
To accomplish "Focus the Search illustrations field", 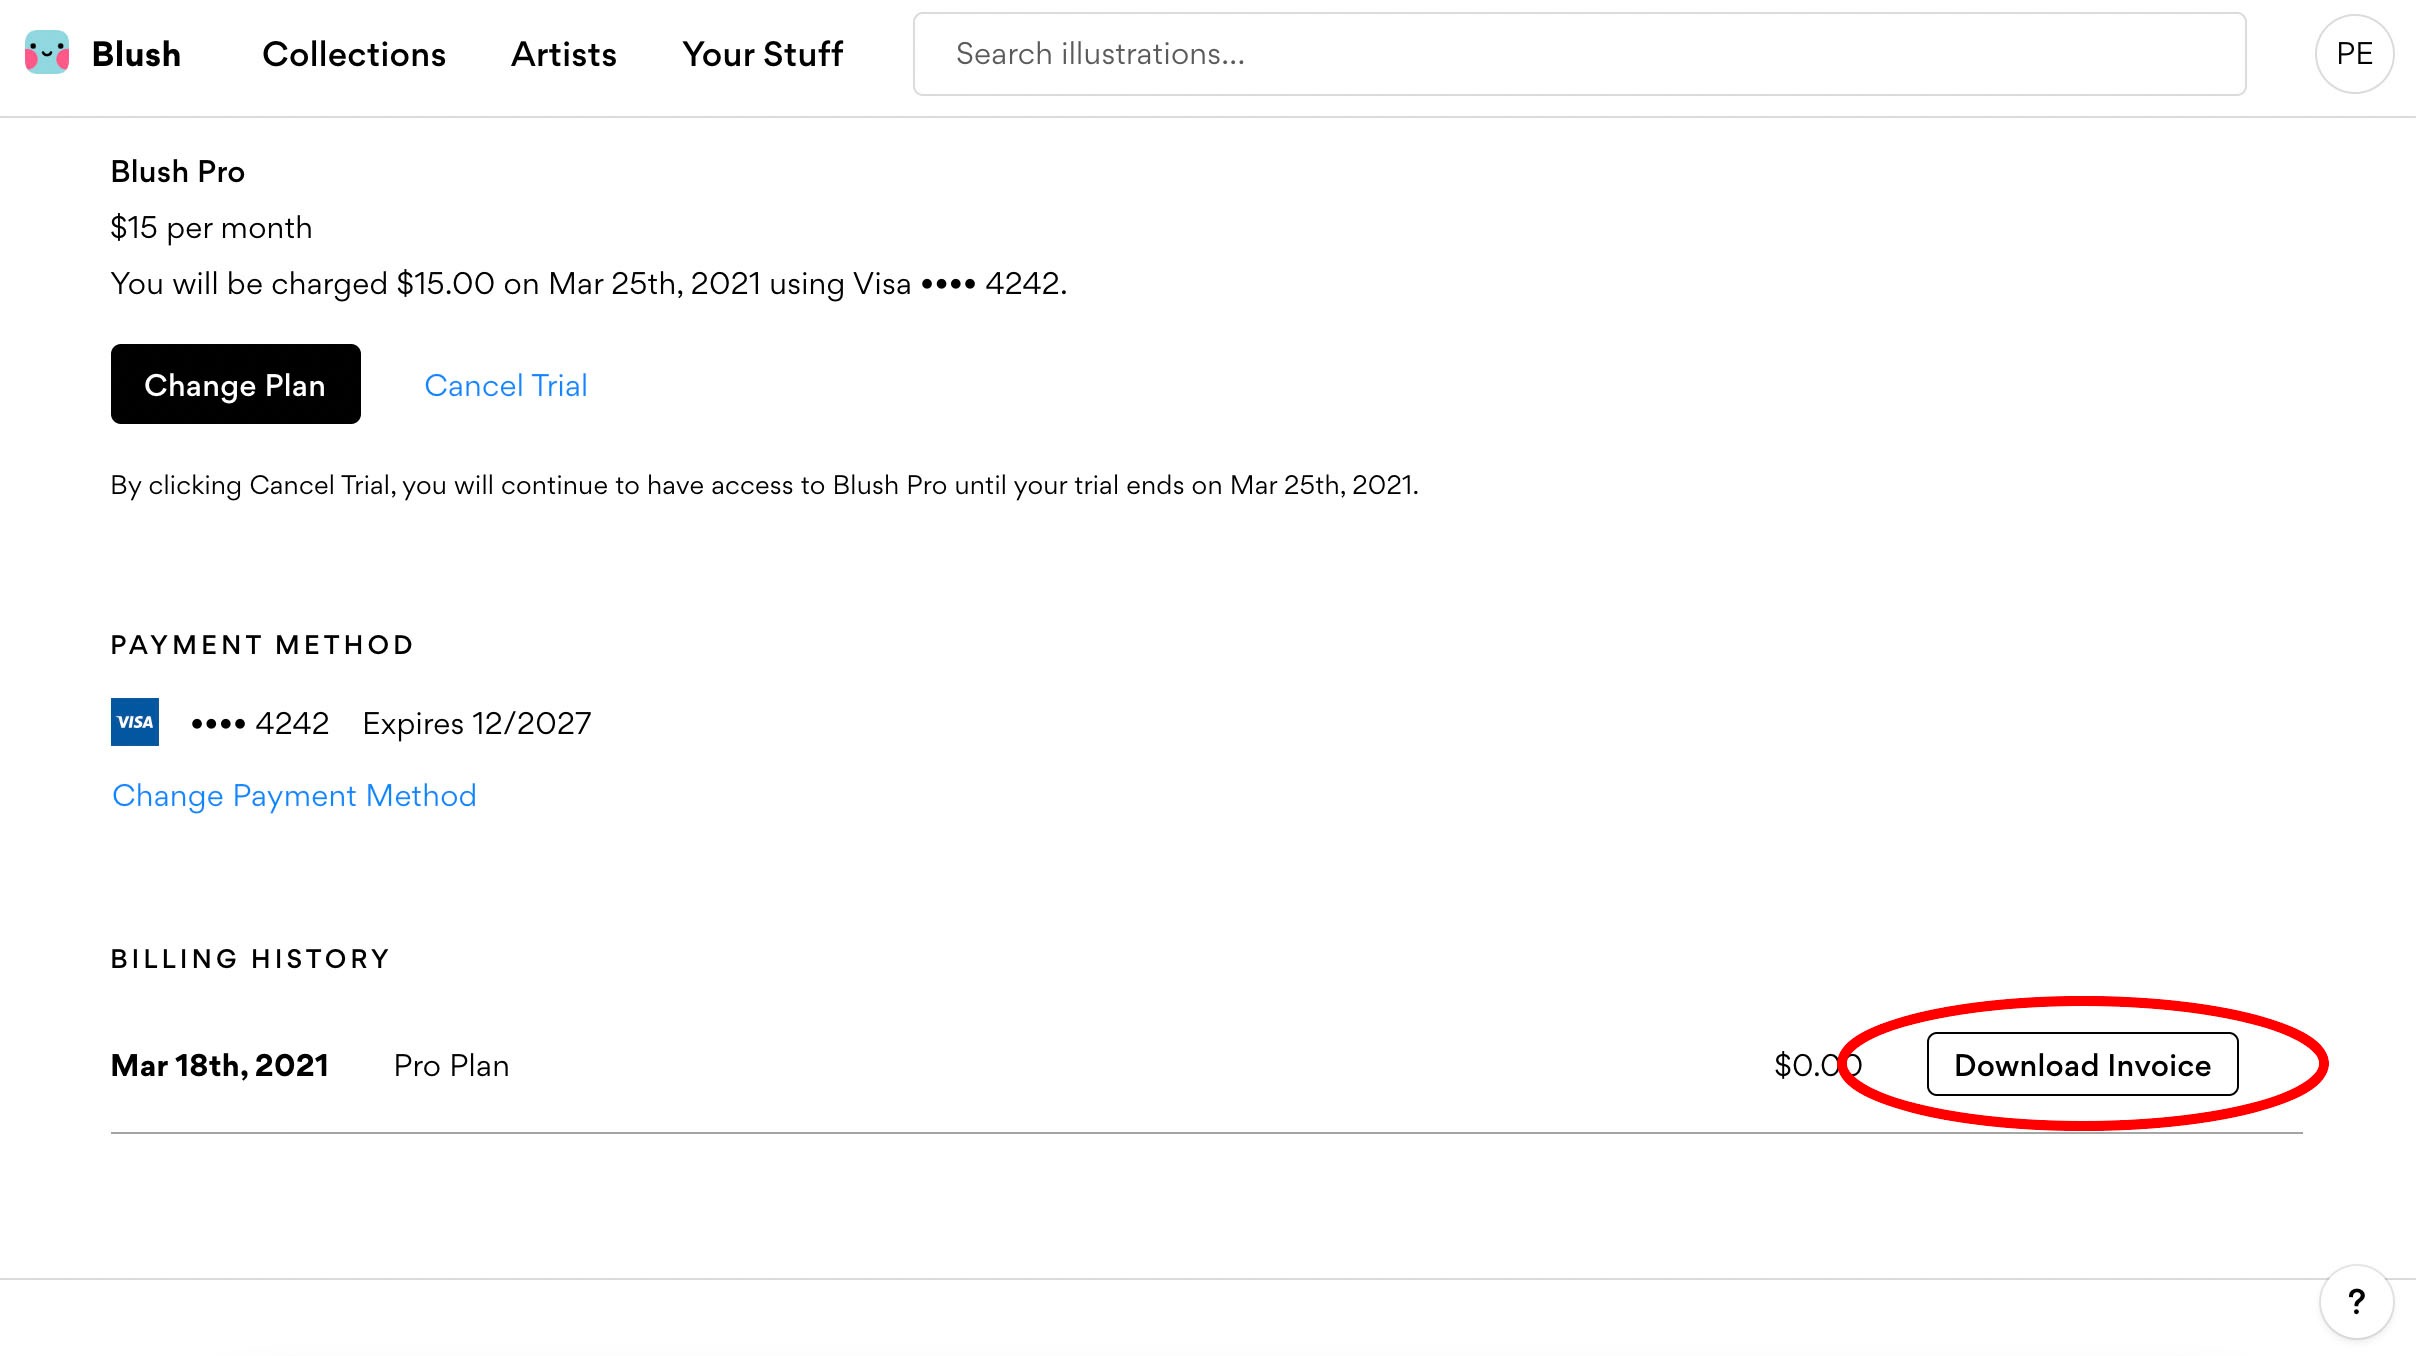I will pyautogui.click(x=1579, y=54).
